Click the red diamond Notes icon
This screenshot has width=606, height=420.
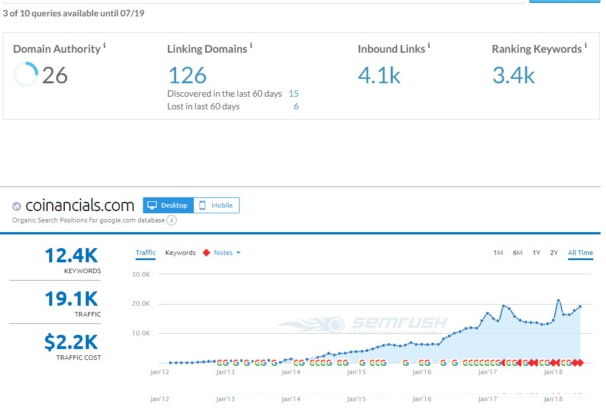coord(206,253)
